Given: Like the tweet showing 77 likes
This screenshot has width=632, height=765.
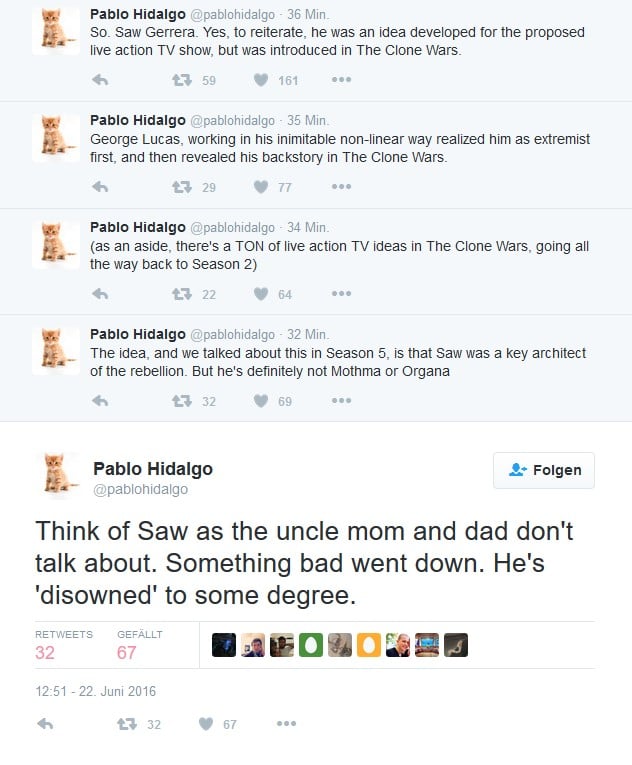Looking at the screenshot, I should point(261,187).
